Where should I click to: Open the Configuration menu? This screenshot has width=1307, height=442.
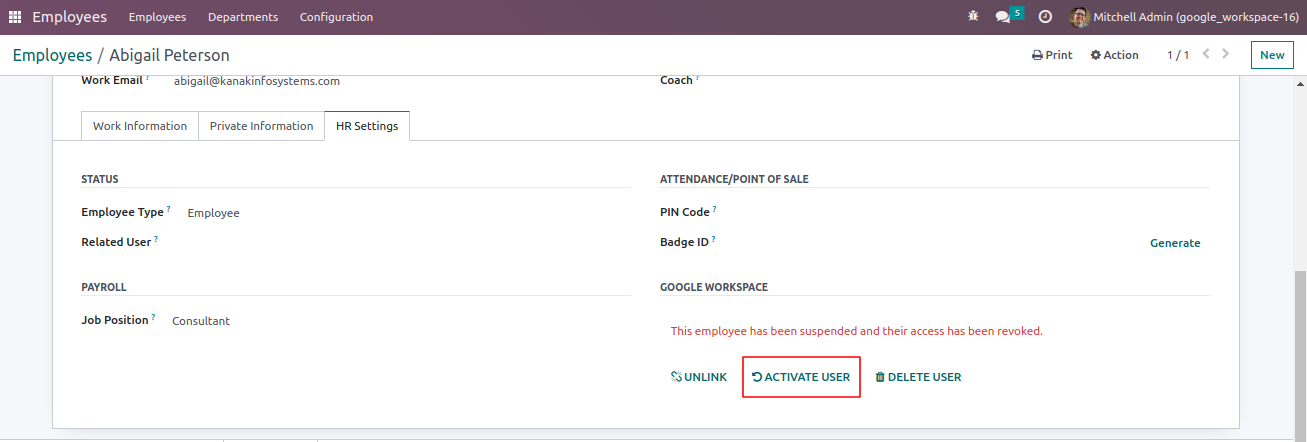point(336,17)
